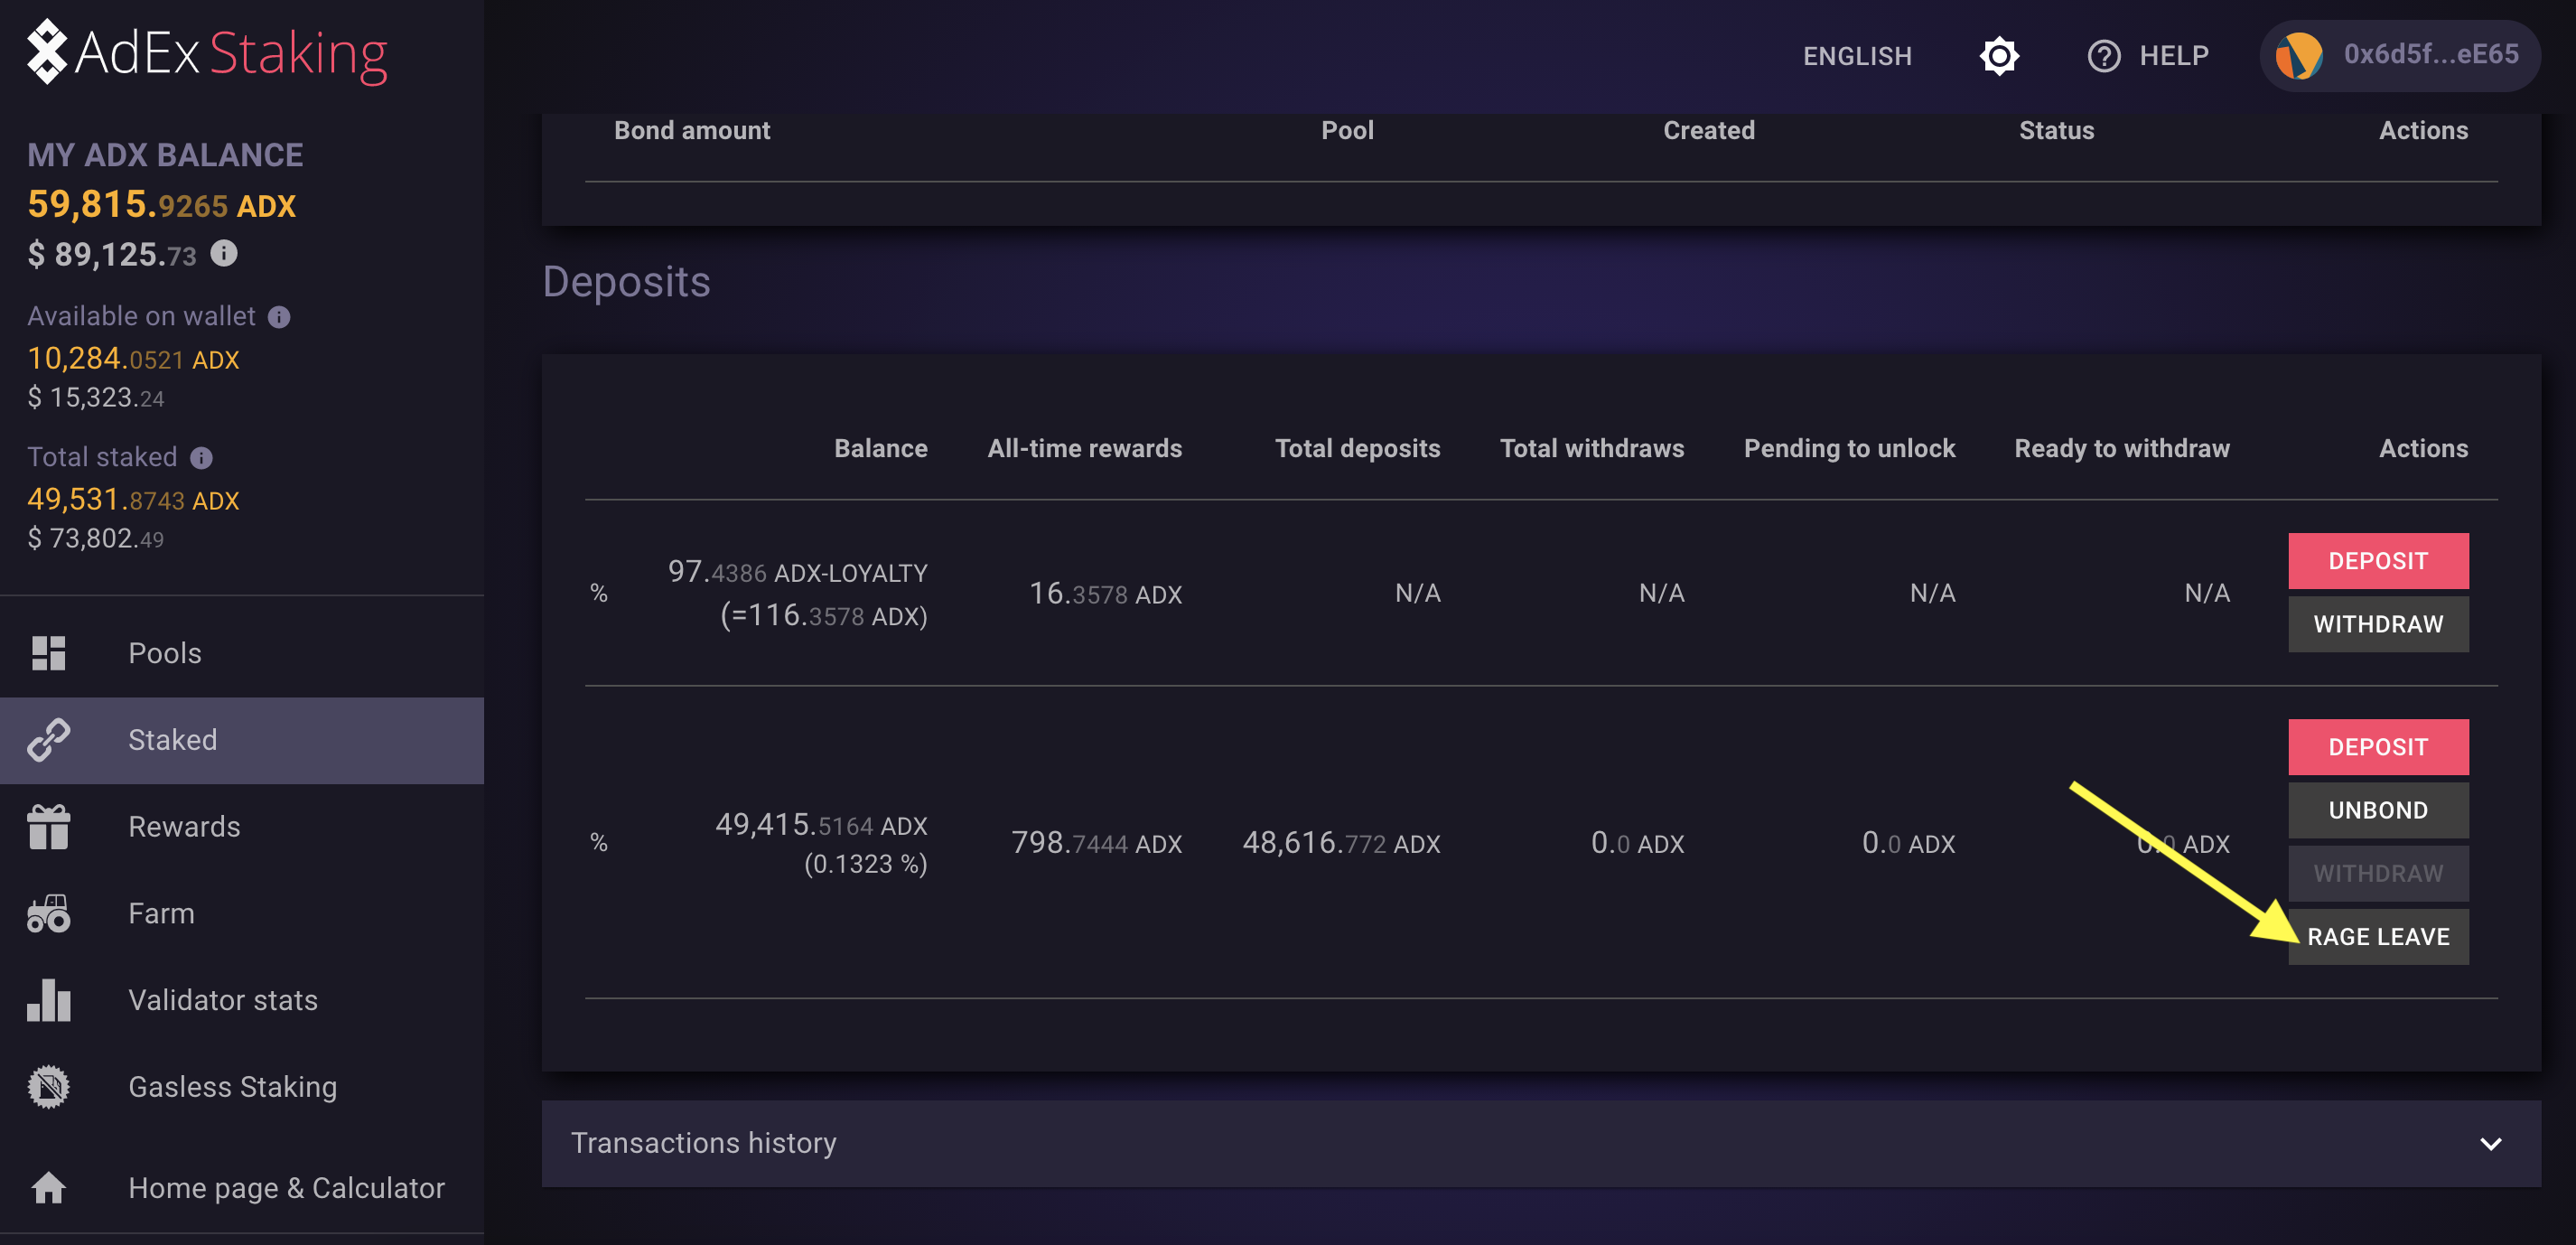This screenshot has height=1245, width=2576.
Task: Click the Rewards gift icon
Action: click(x=48, y=827)
